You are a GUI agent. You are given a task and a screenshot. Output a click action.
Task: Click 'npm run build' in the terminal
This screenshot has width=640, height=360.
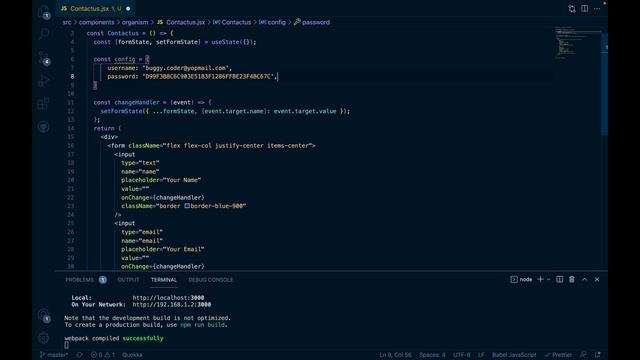[202, 325]
